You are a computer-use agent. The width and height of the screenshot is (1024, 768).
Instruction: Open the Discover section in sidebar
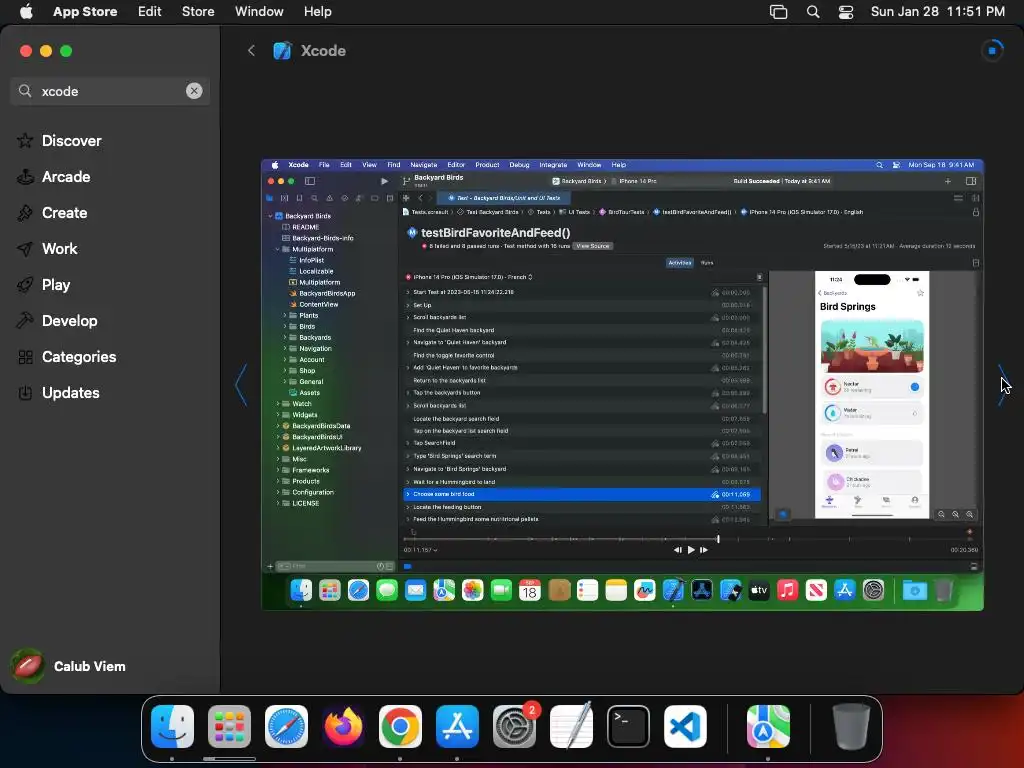pos(71,140)
